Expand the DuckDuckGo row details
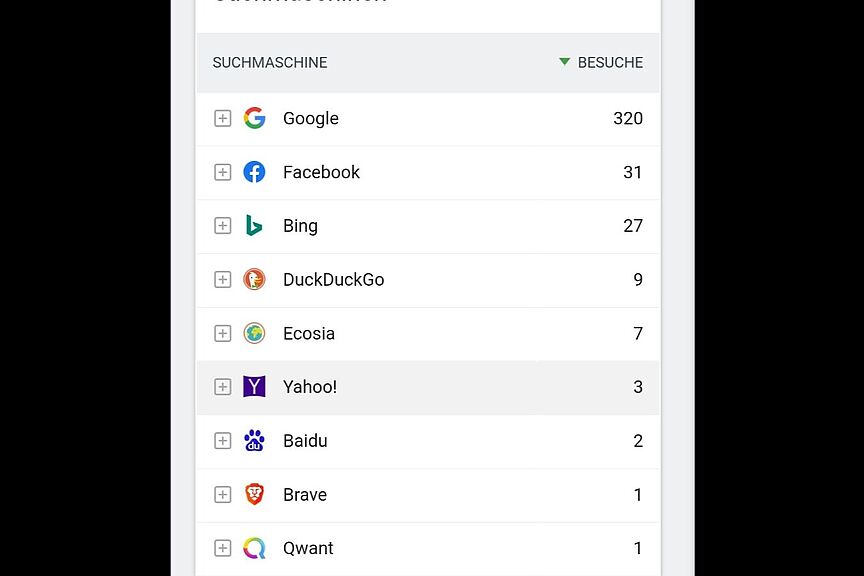The width and height of the screenshot is (864, 576). click(x=222, y=280)
